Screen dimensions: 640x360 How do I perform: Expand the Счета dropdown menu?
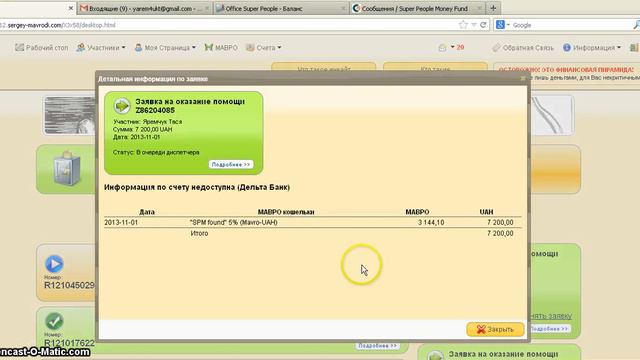click(x=264, y=48)
